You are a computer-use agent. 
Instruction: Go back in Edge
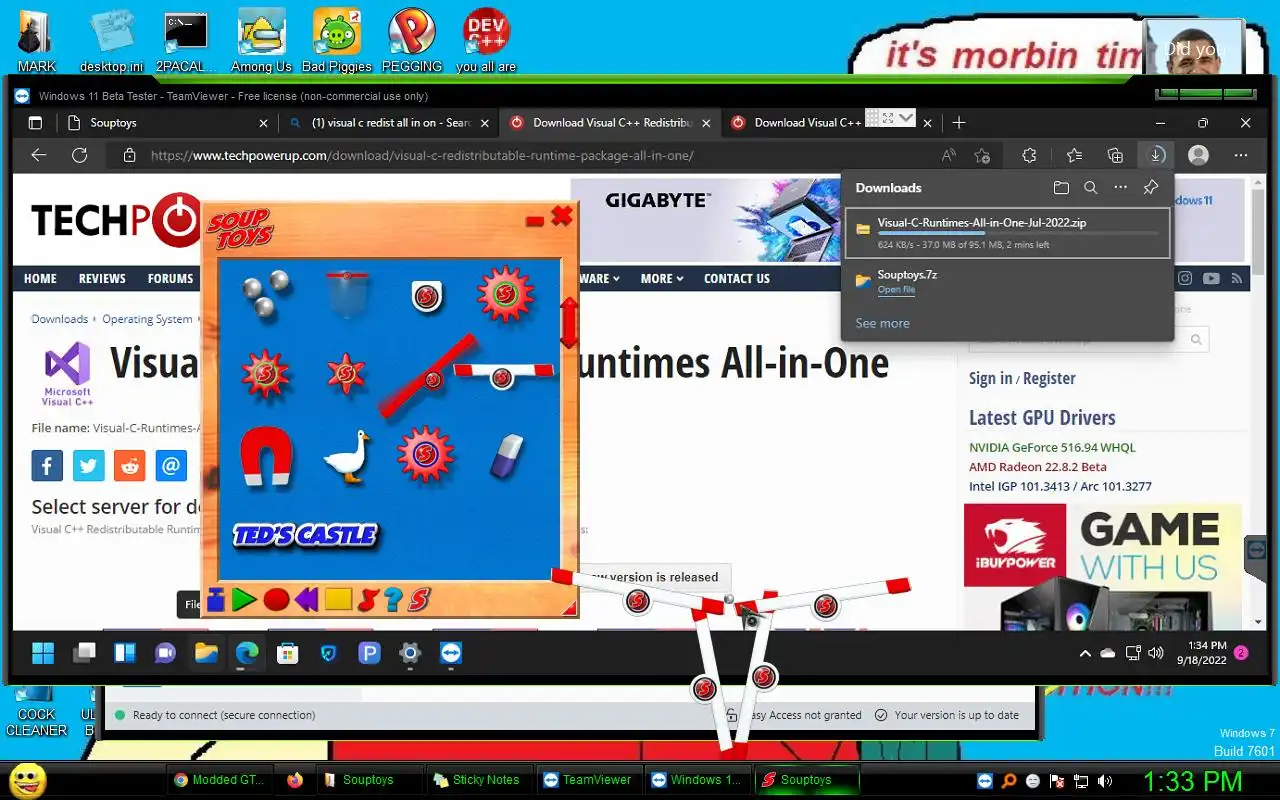[x=38, y=155]
